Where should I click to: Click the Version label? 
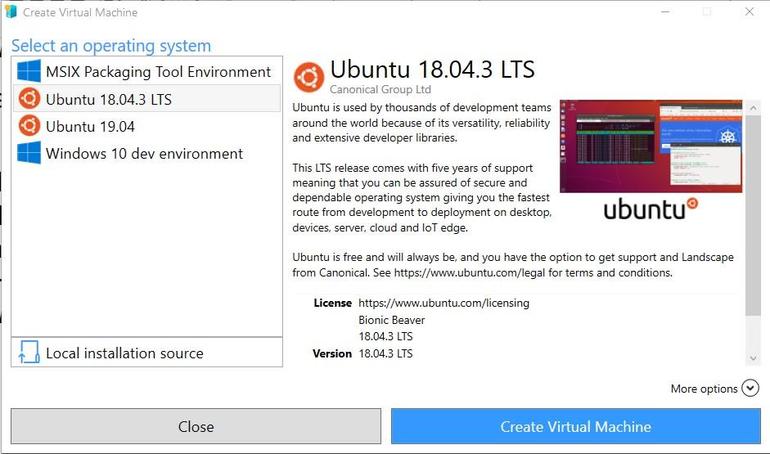pos(332,353)
